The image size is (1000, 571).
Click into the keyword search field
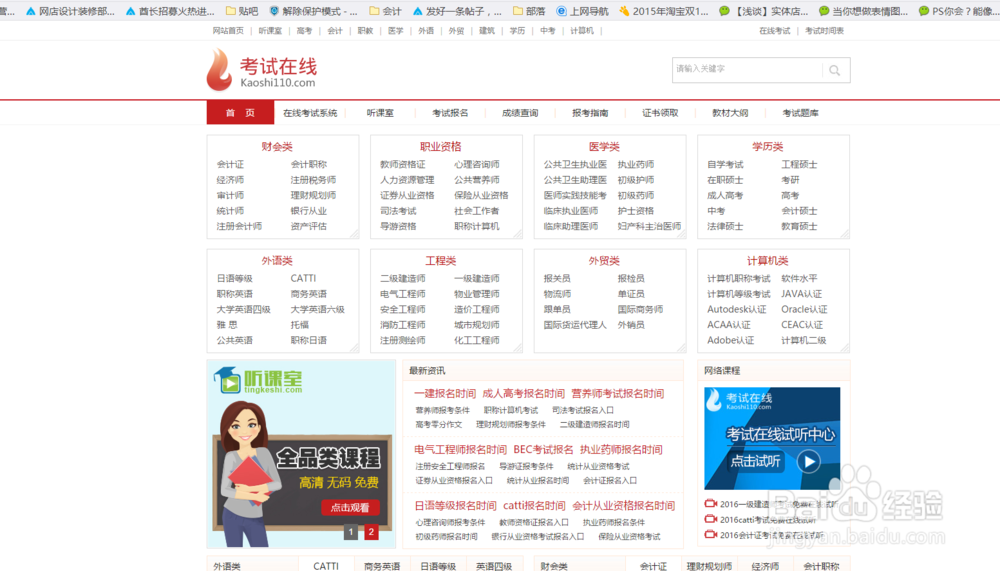coord(747,70)
